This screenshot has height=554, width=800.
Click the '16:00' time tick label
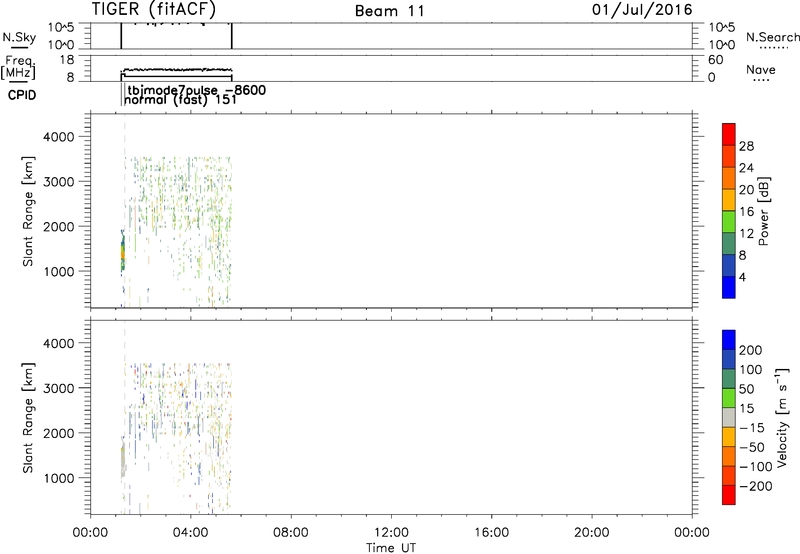click(x=491, y=533)
